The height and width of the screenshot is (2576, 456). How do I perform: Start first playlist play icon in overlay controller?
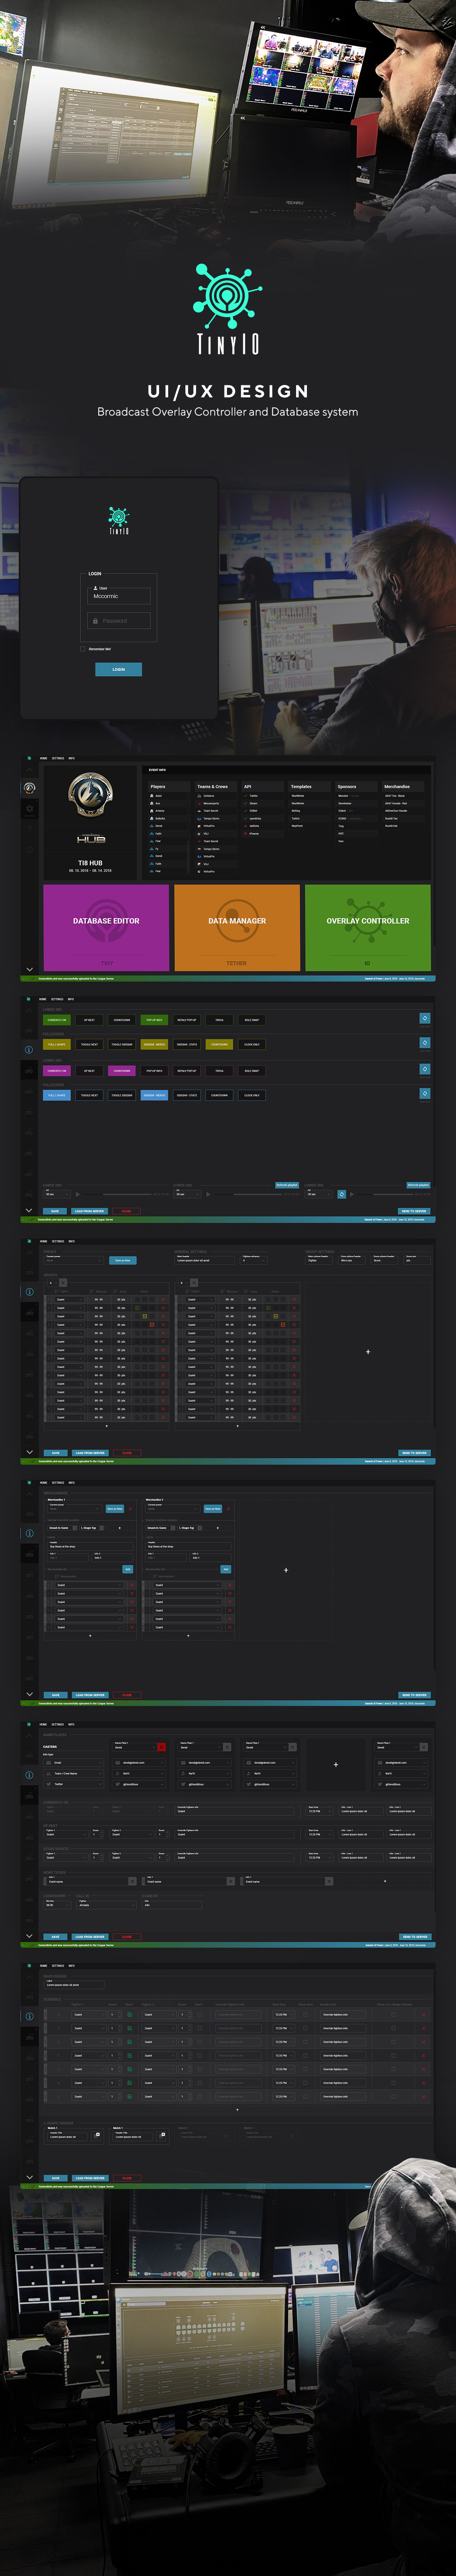click(x=77, y=1194)
